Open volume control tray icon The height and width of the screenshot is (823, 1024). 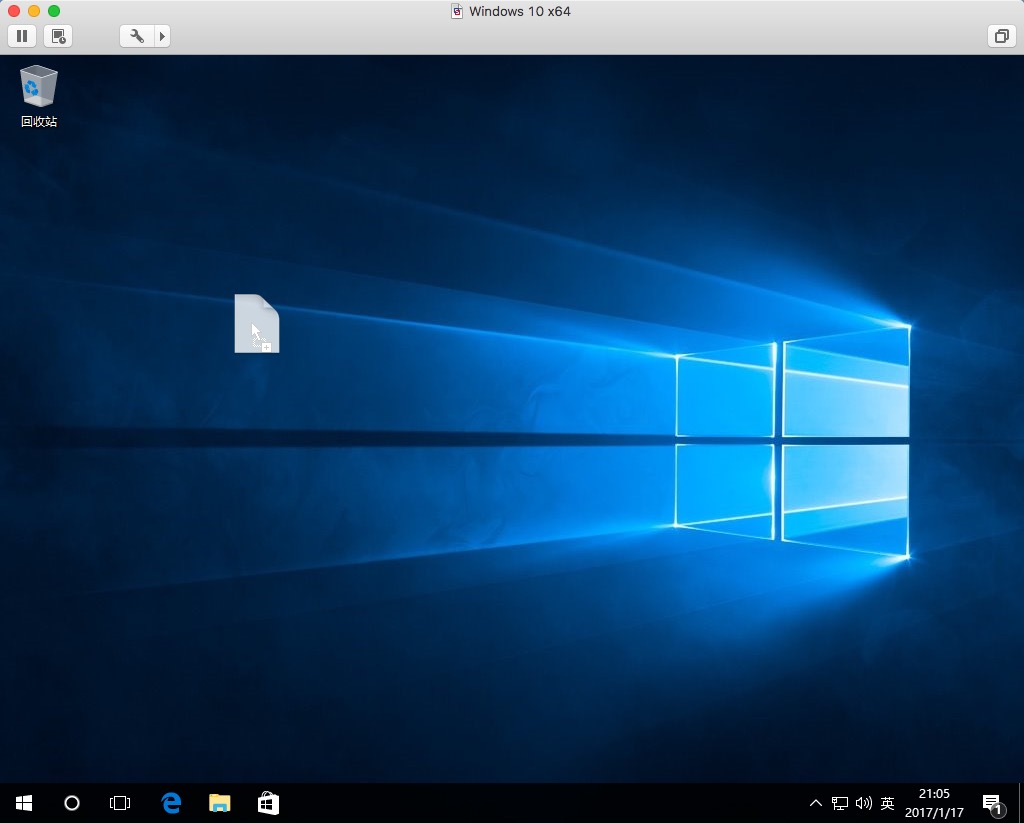click(x=863, y=803)
